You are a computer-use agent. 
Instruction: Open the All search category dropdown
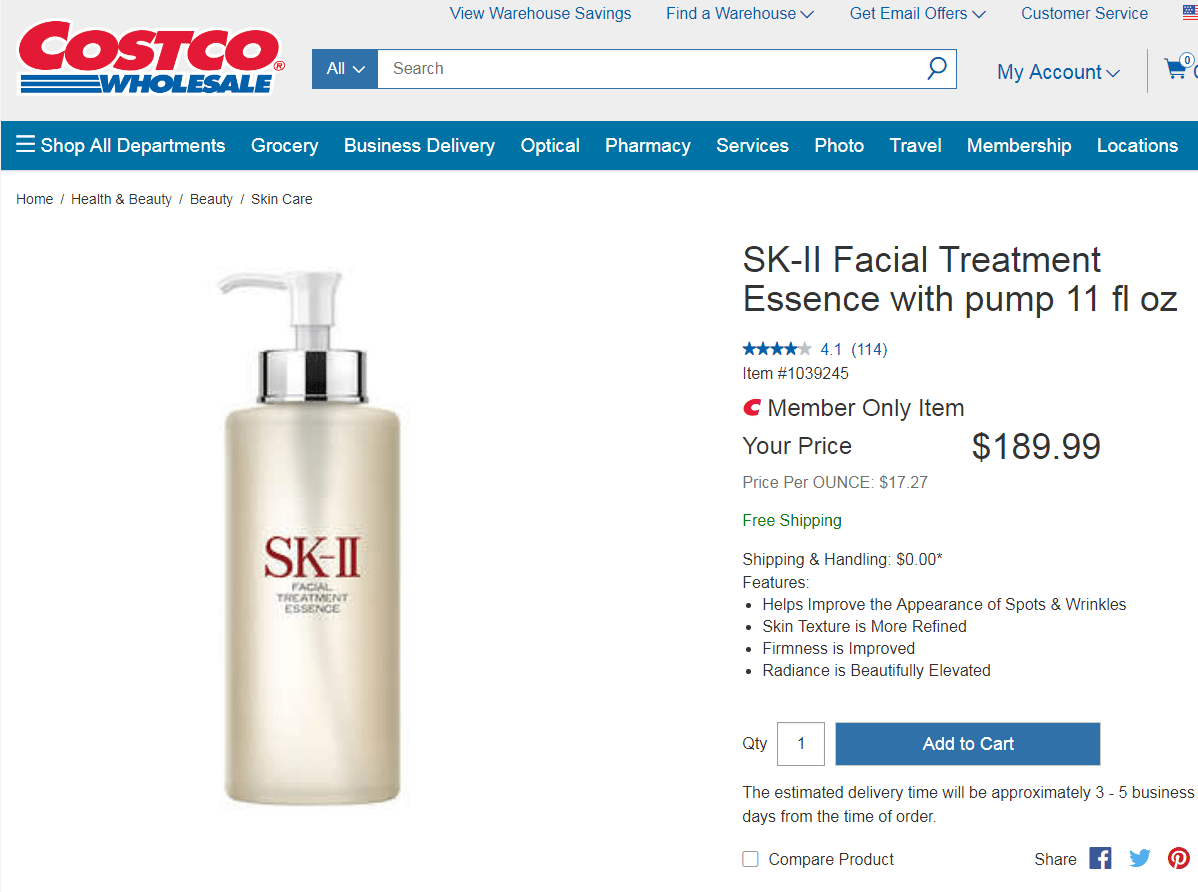(x=344, y=68)
